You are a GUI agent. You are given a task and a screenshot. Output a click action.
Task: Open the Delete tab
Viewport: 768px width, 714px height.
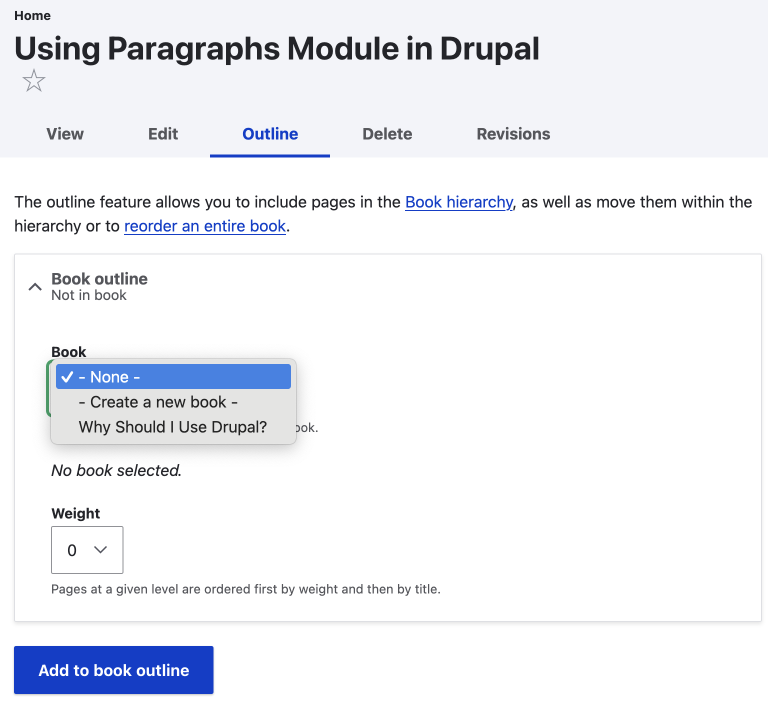click(x=387, y=134)
